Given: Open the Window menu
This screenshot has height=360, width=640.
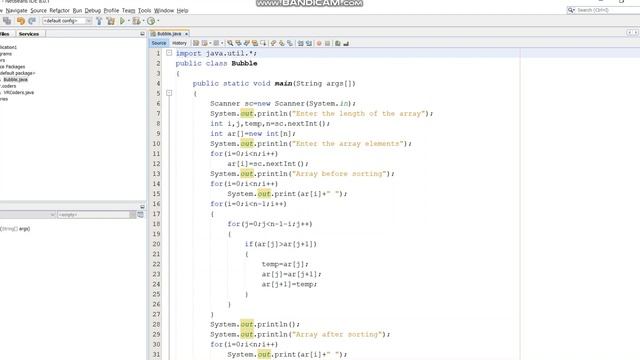Looking at the screenshot, I should point(164,10).
